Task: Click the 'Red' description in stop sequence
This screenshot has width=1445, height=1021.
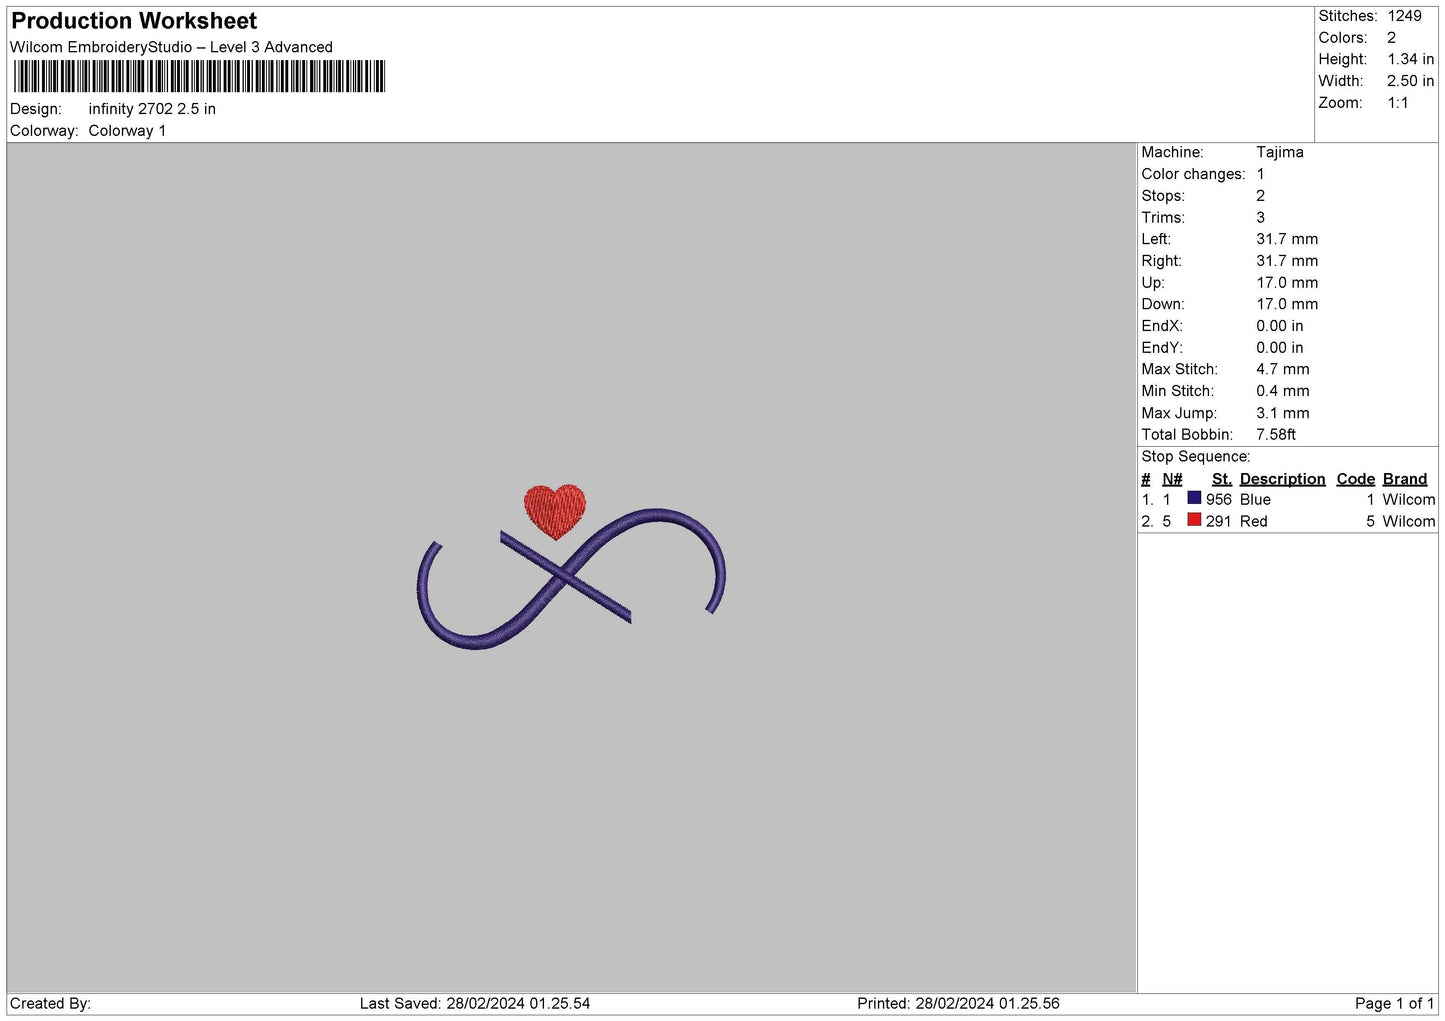Action: [1253, 522]
